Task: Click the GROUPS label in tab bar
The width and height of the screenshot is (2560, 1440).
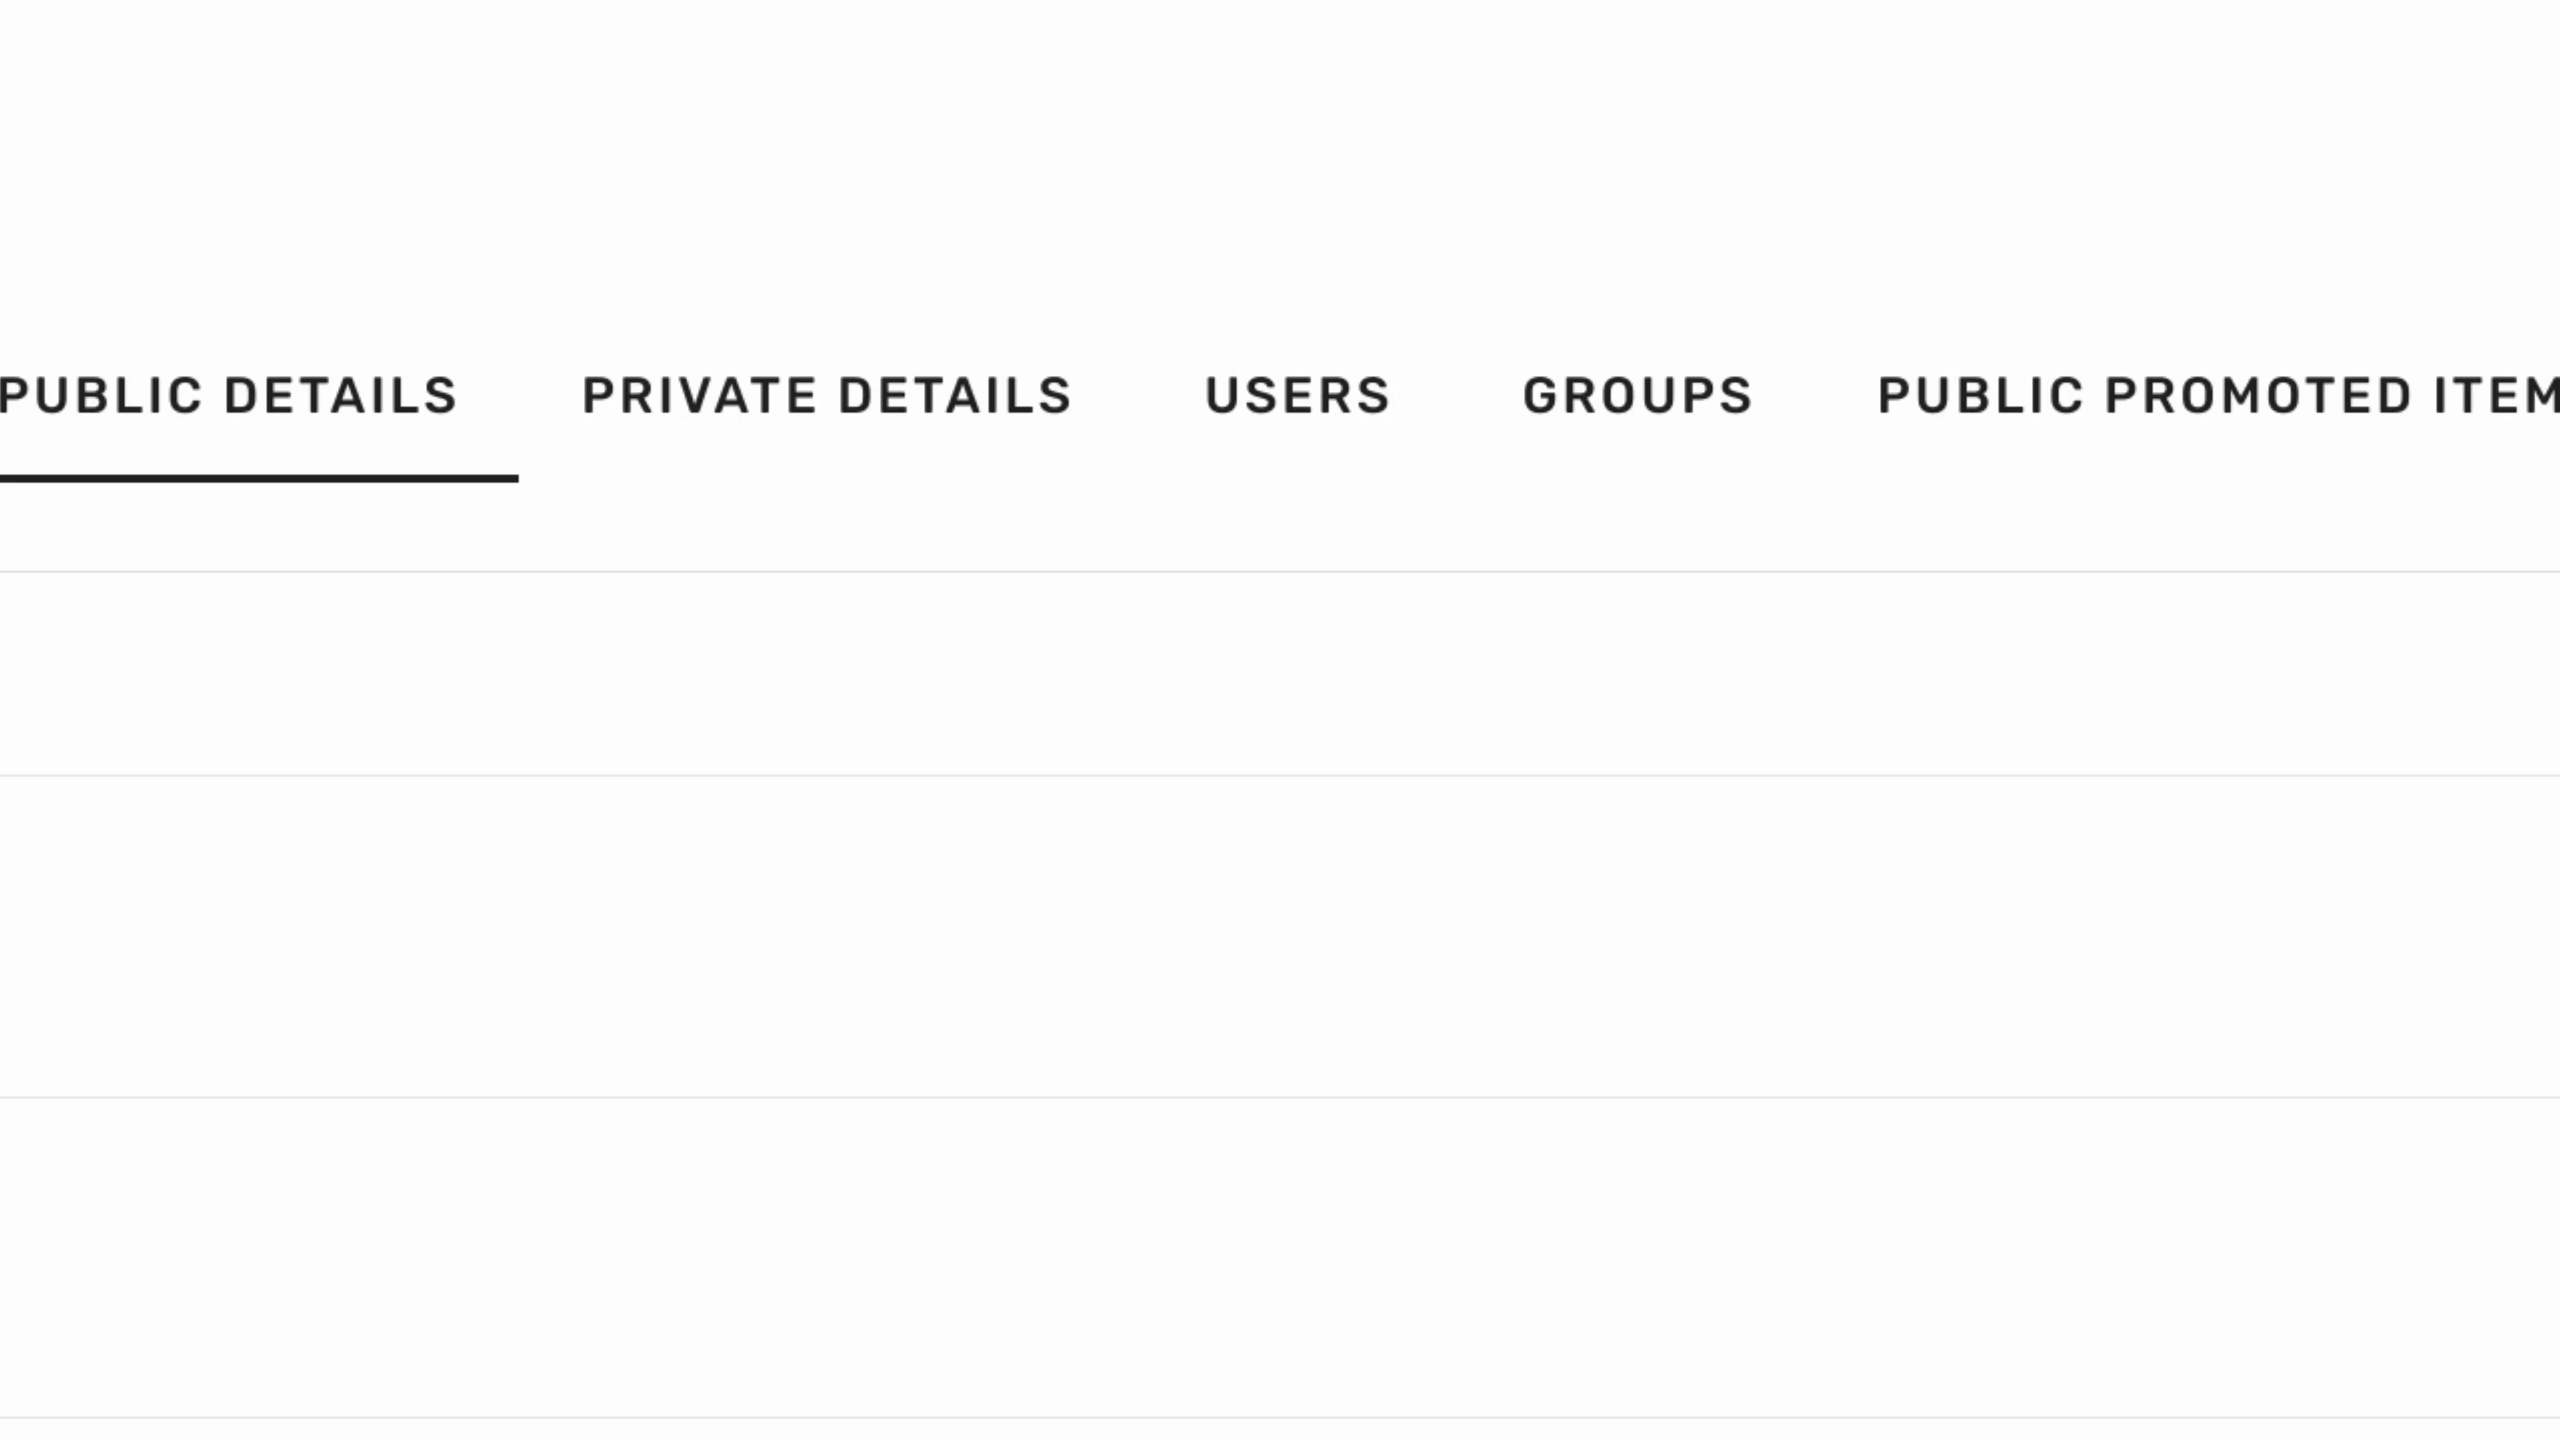Action: click(1637, 396)
